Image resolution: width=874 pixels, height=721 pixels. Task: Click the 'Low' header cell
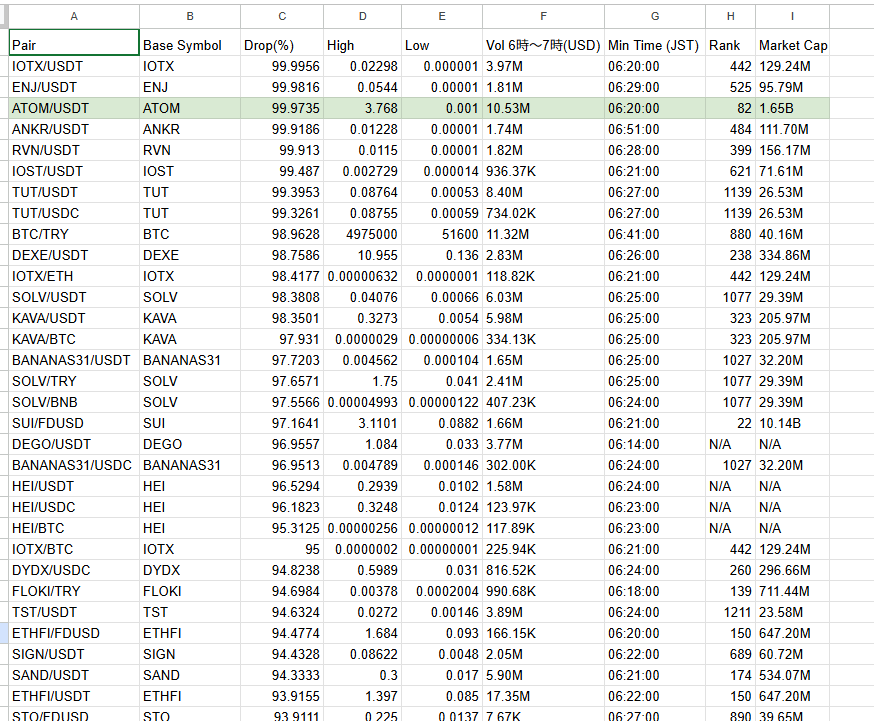442,42
